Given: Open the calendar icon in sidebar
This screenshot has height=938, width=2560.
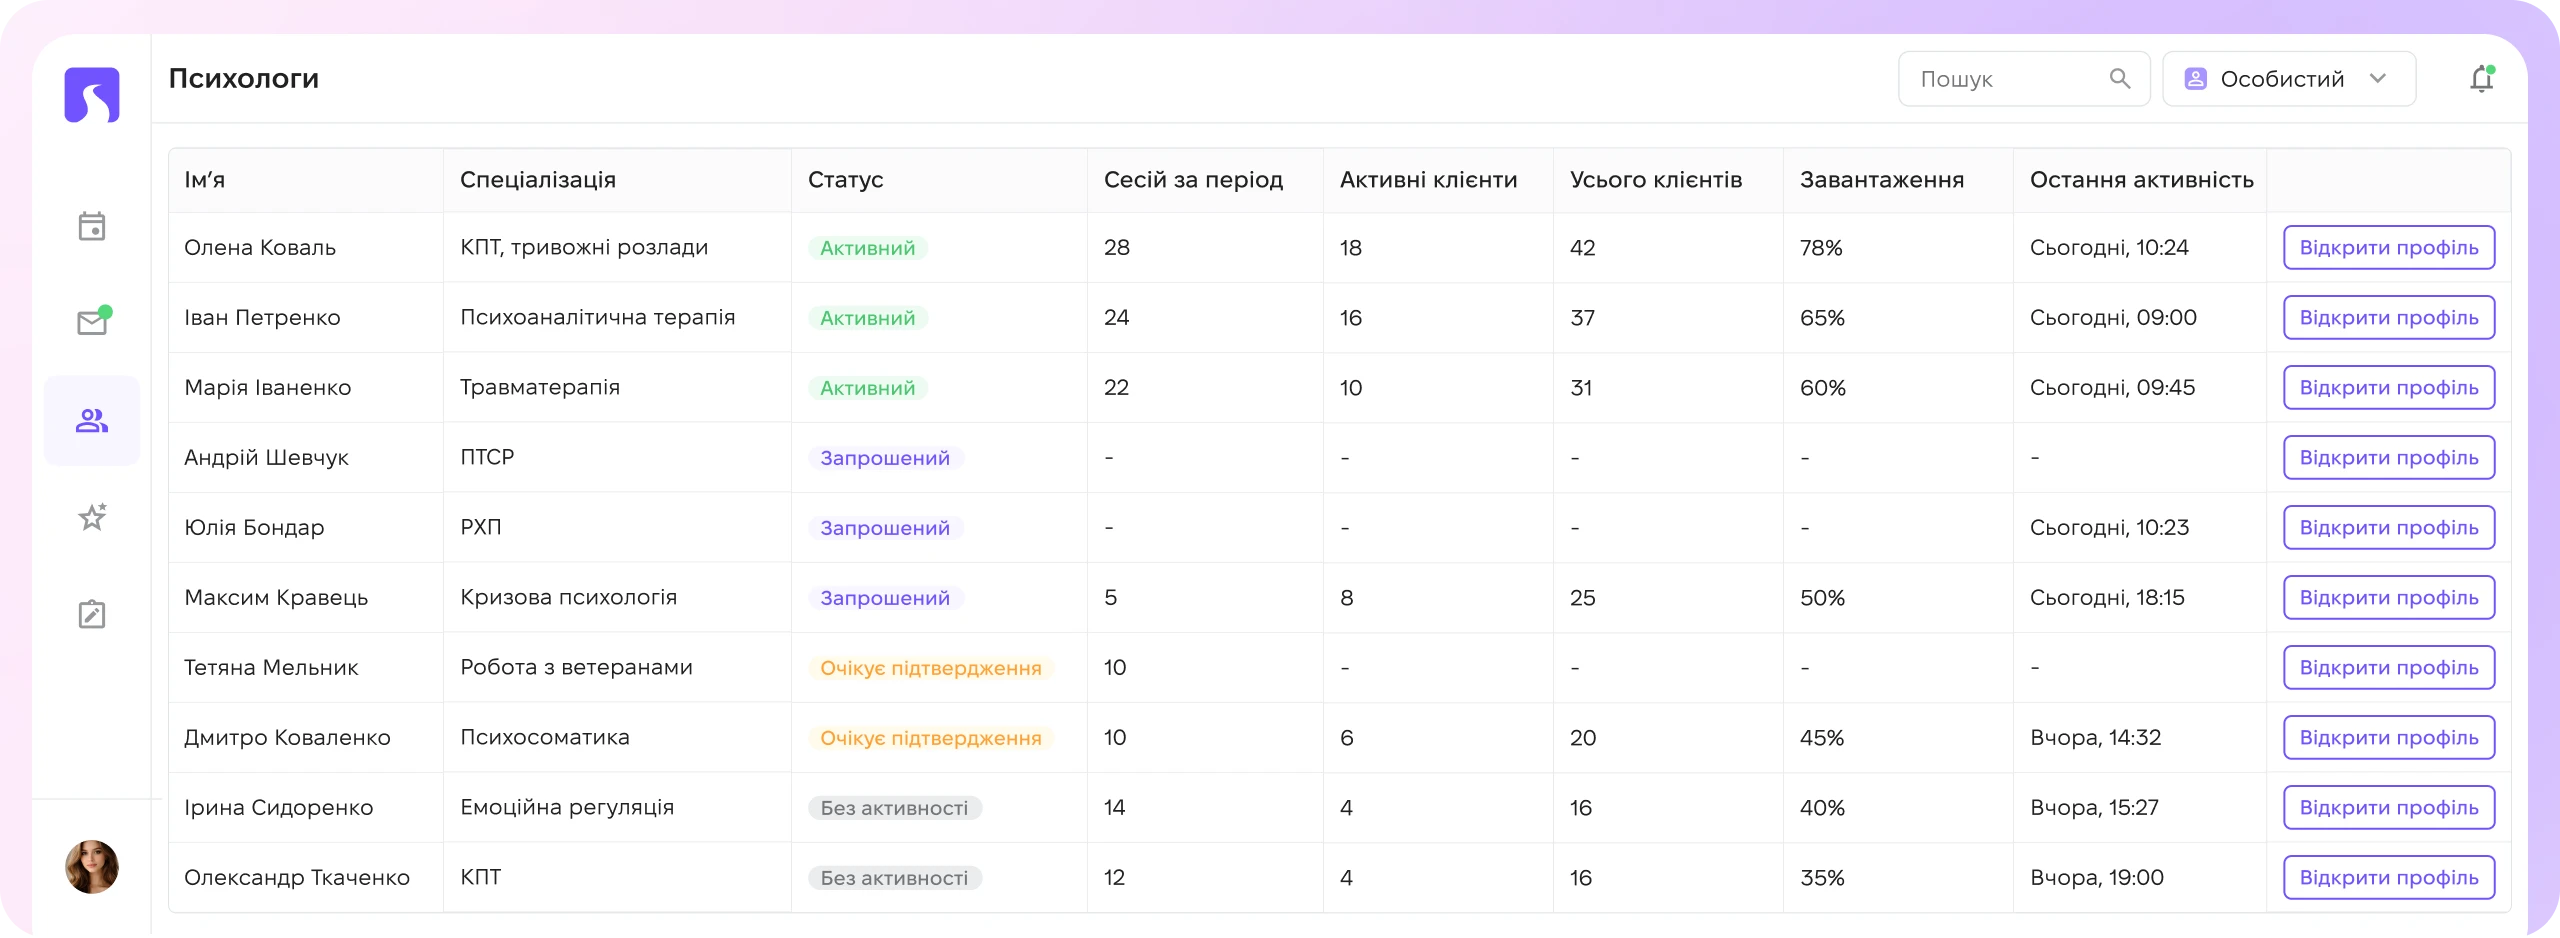Looking at the screenshot, I should point(92,226).
